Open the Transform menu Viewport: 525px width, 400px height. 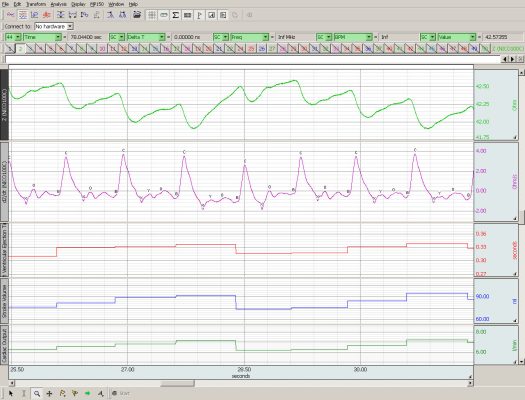[36, 4]
